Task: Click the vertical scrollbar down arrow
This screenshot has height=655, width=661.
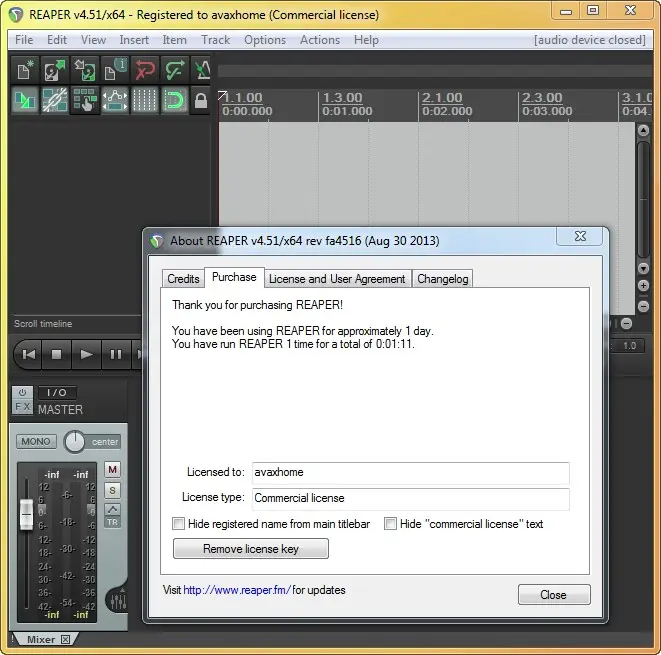Action: pos(643,268)
